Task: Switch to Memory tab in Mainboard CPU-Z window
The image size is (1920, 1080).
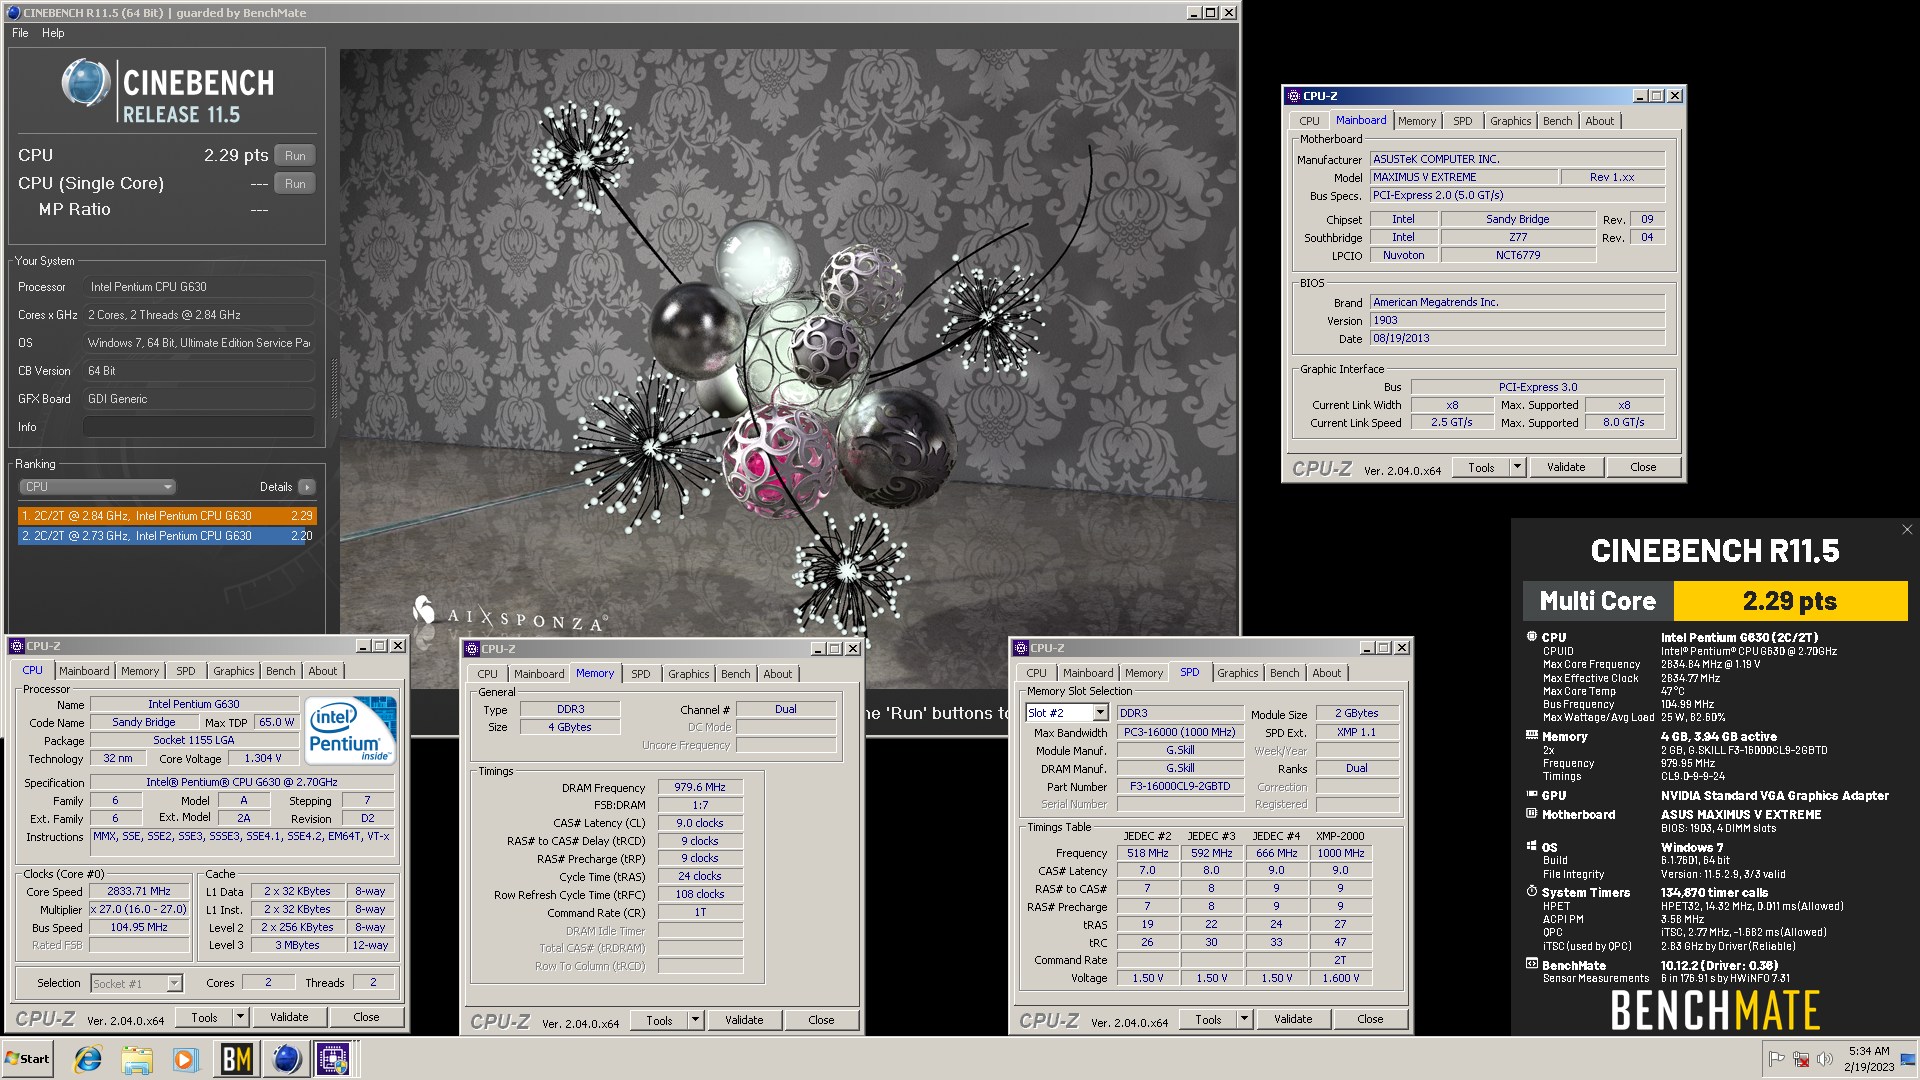Action: [1417, 121]
